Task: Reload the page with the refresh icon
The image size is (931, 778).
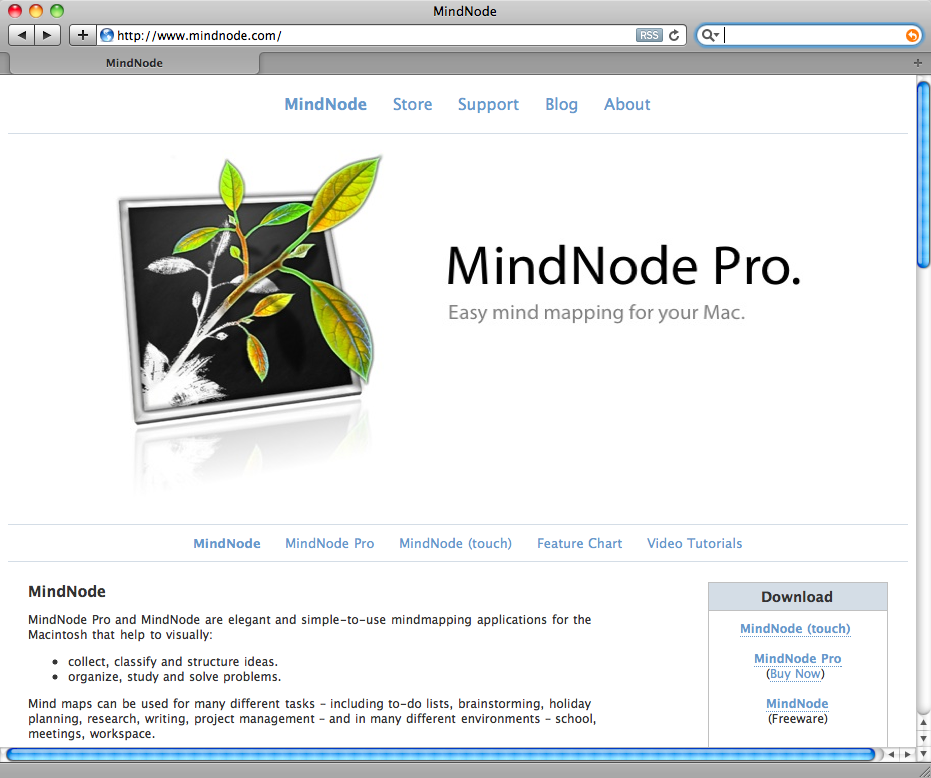Action: pos(674,35)
